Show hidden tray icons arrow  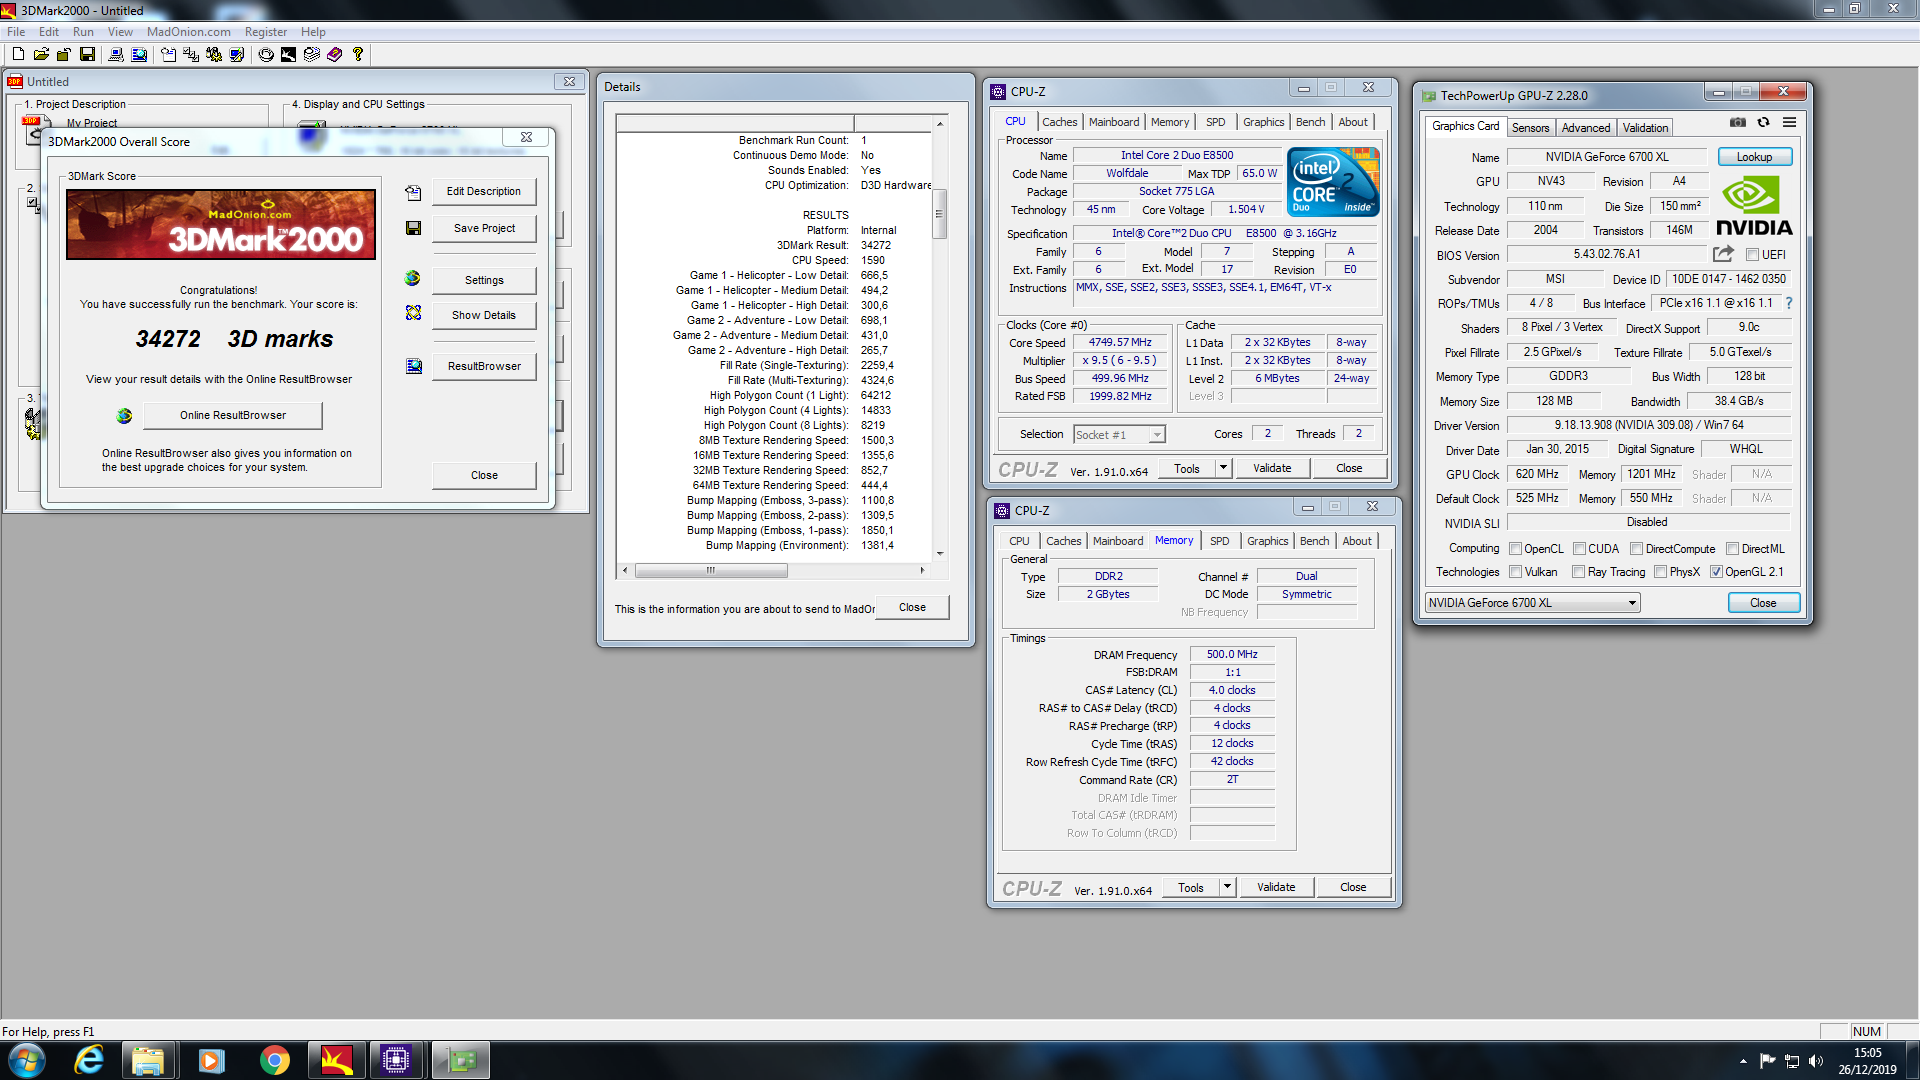[x=1743, y=1061]
